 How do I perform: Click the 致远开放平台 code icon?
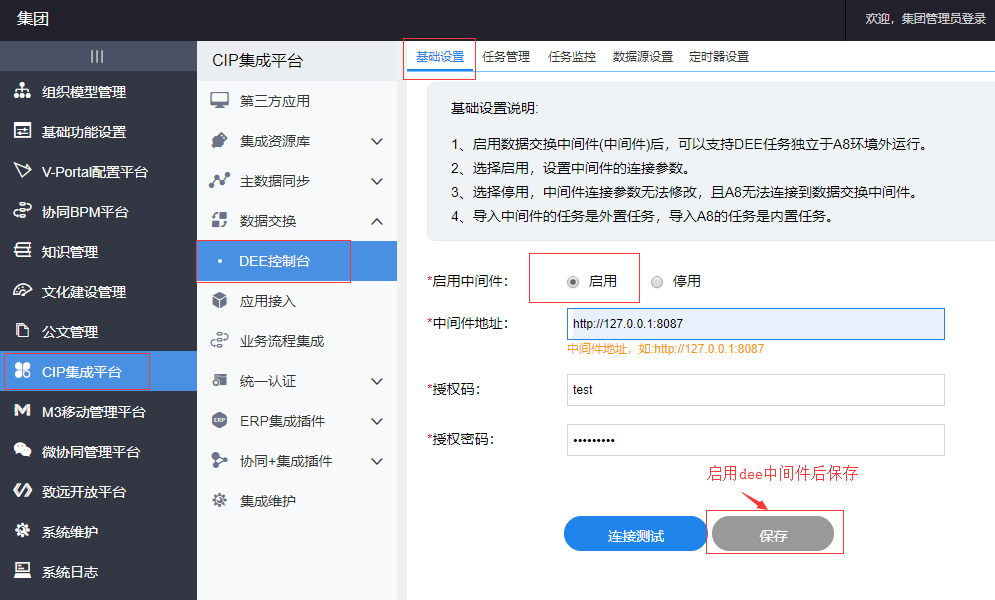[x=22, y=490]
